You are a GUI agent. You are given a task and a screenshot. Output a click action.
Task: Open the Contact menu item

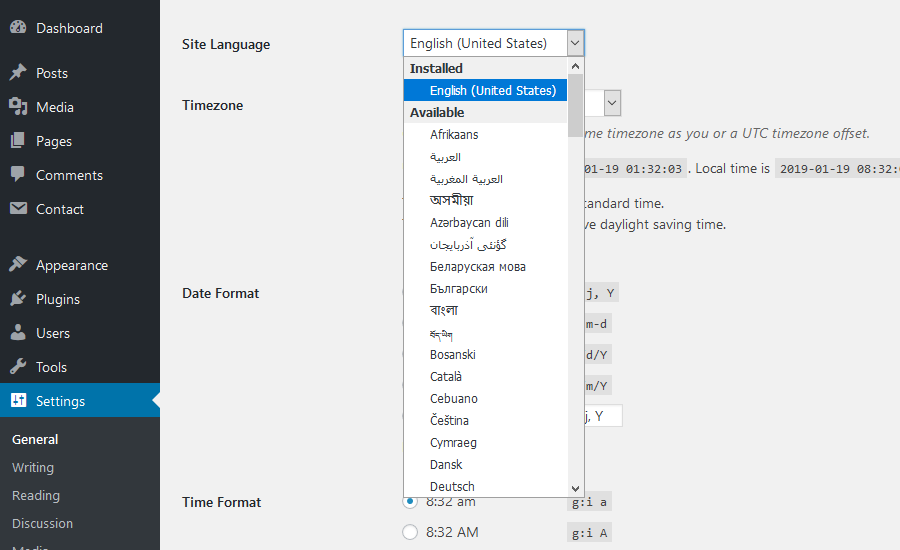pos(60,209)
